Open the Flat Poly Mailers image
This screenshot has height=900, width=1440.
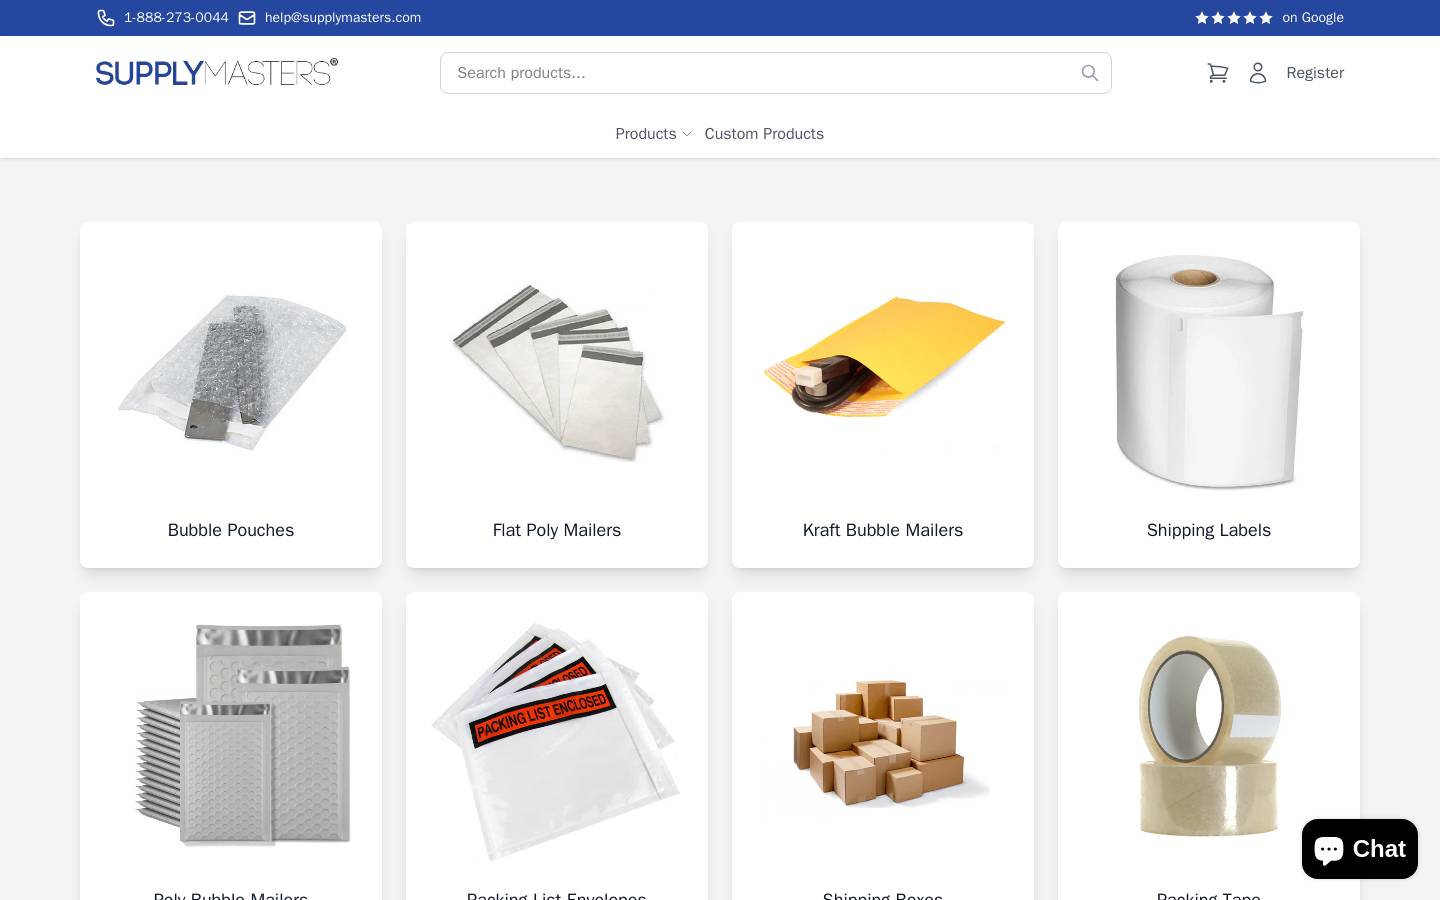[x=557, y=372]
